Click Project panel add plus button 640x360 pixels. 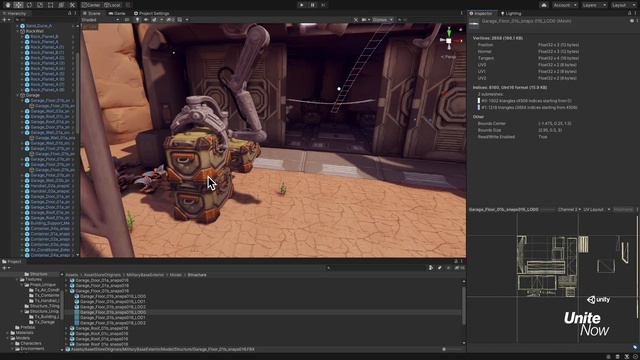point(4,268)
